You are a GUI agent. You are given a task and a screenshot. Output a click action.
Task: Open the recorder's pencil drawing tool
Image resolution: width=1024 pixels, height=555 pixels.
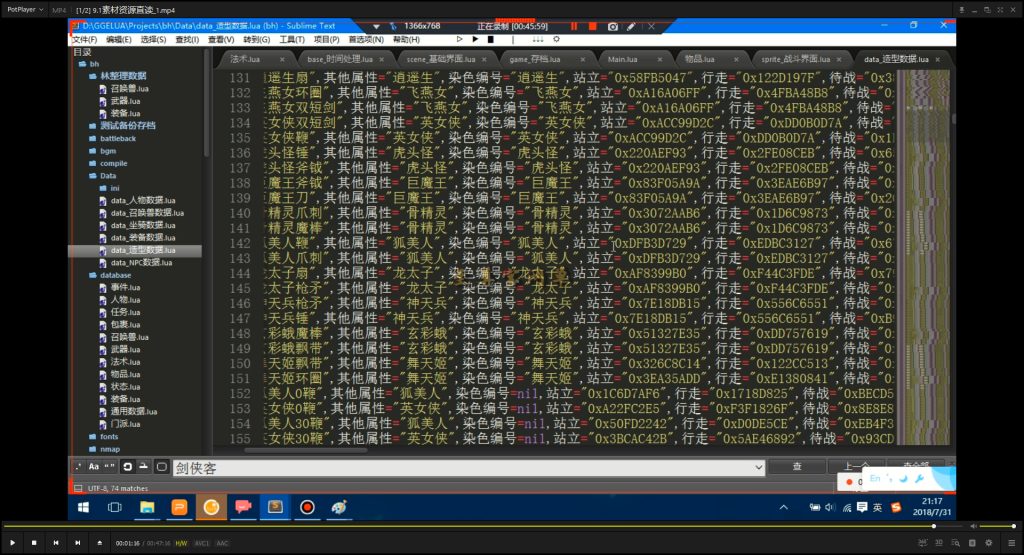click(x=632, y=27)
